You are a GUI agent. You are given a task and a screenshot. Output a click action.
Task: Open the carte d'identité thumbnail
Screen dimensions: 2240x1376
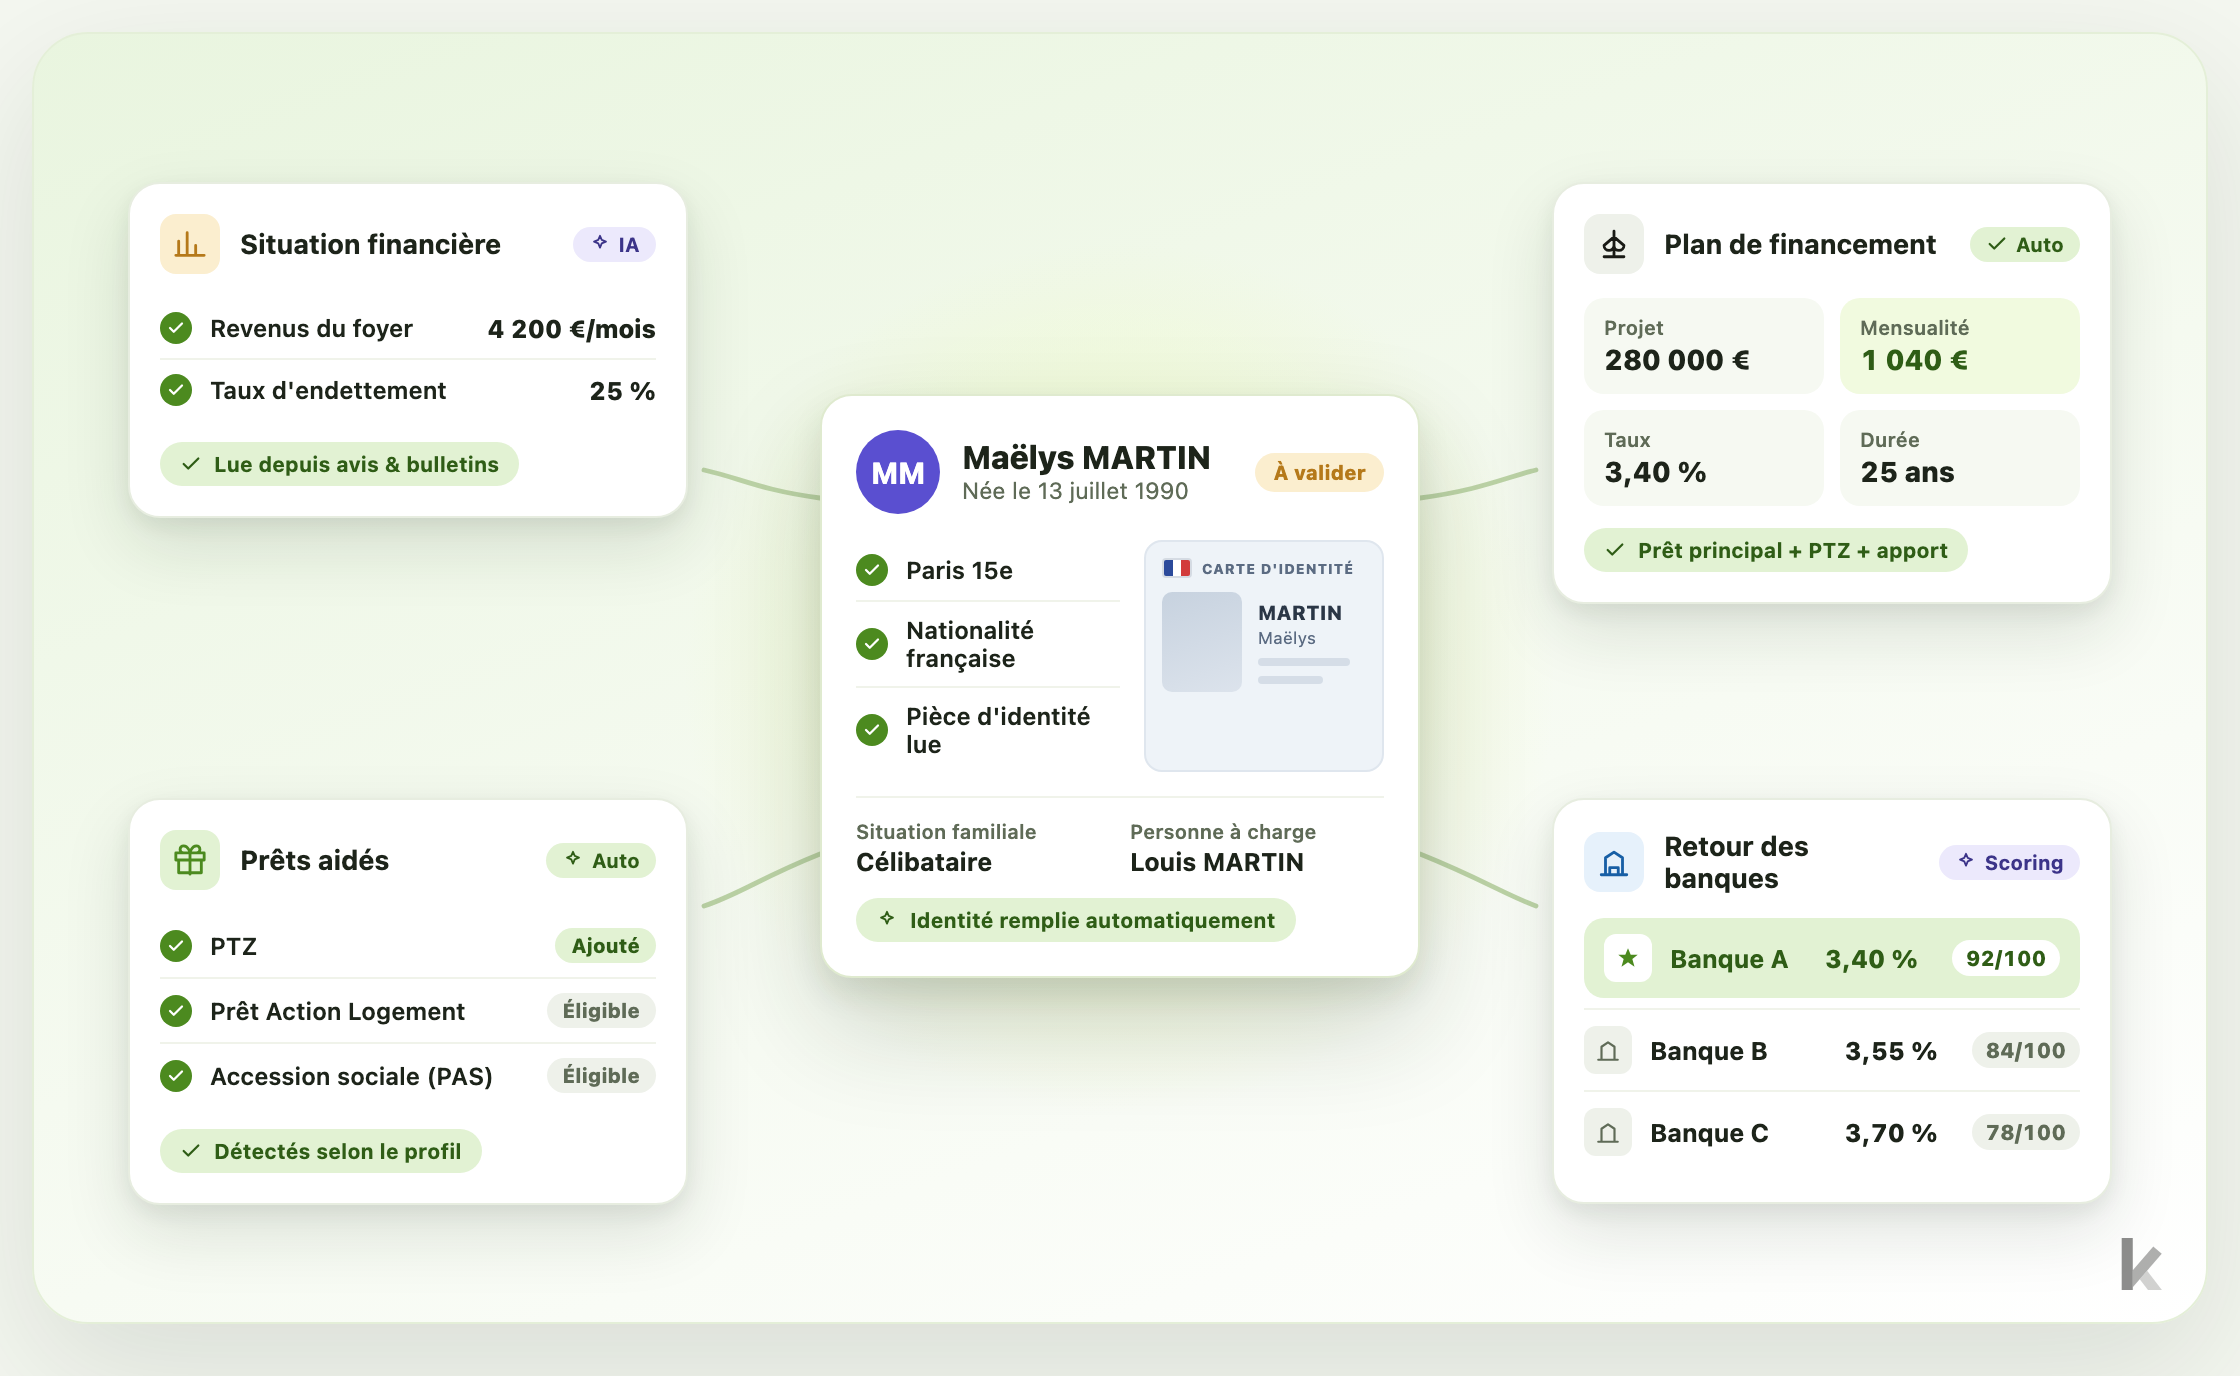tap(1264, 656)
